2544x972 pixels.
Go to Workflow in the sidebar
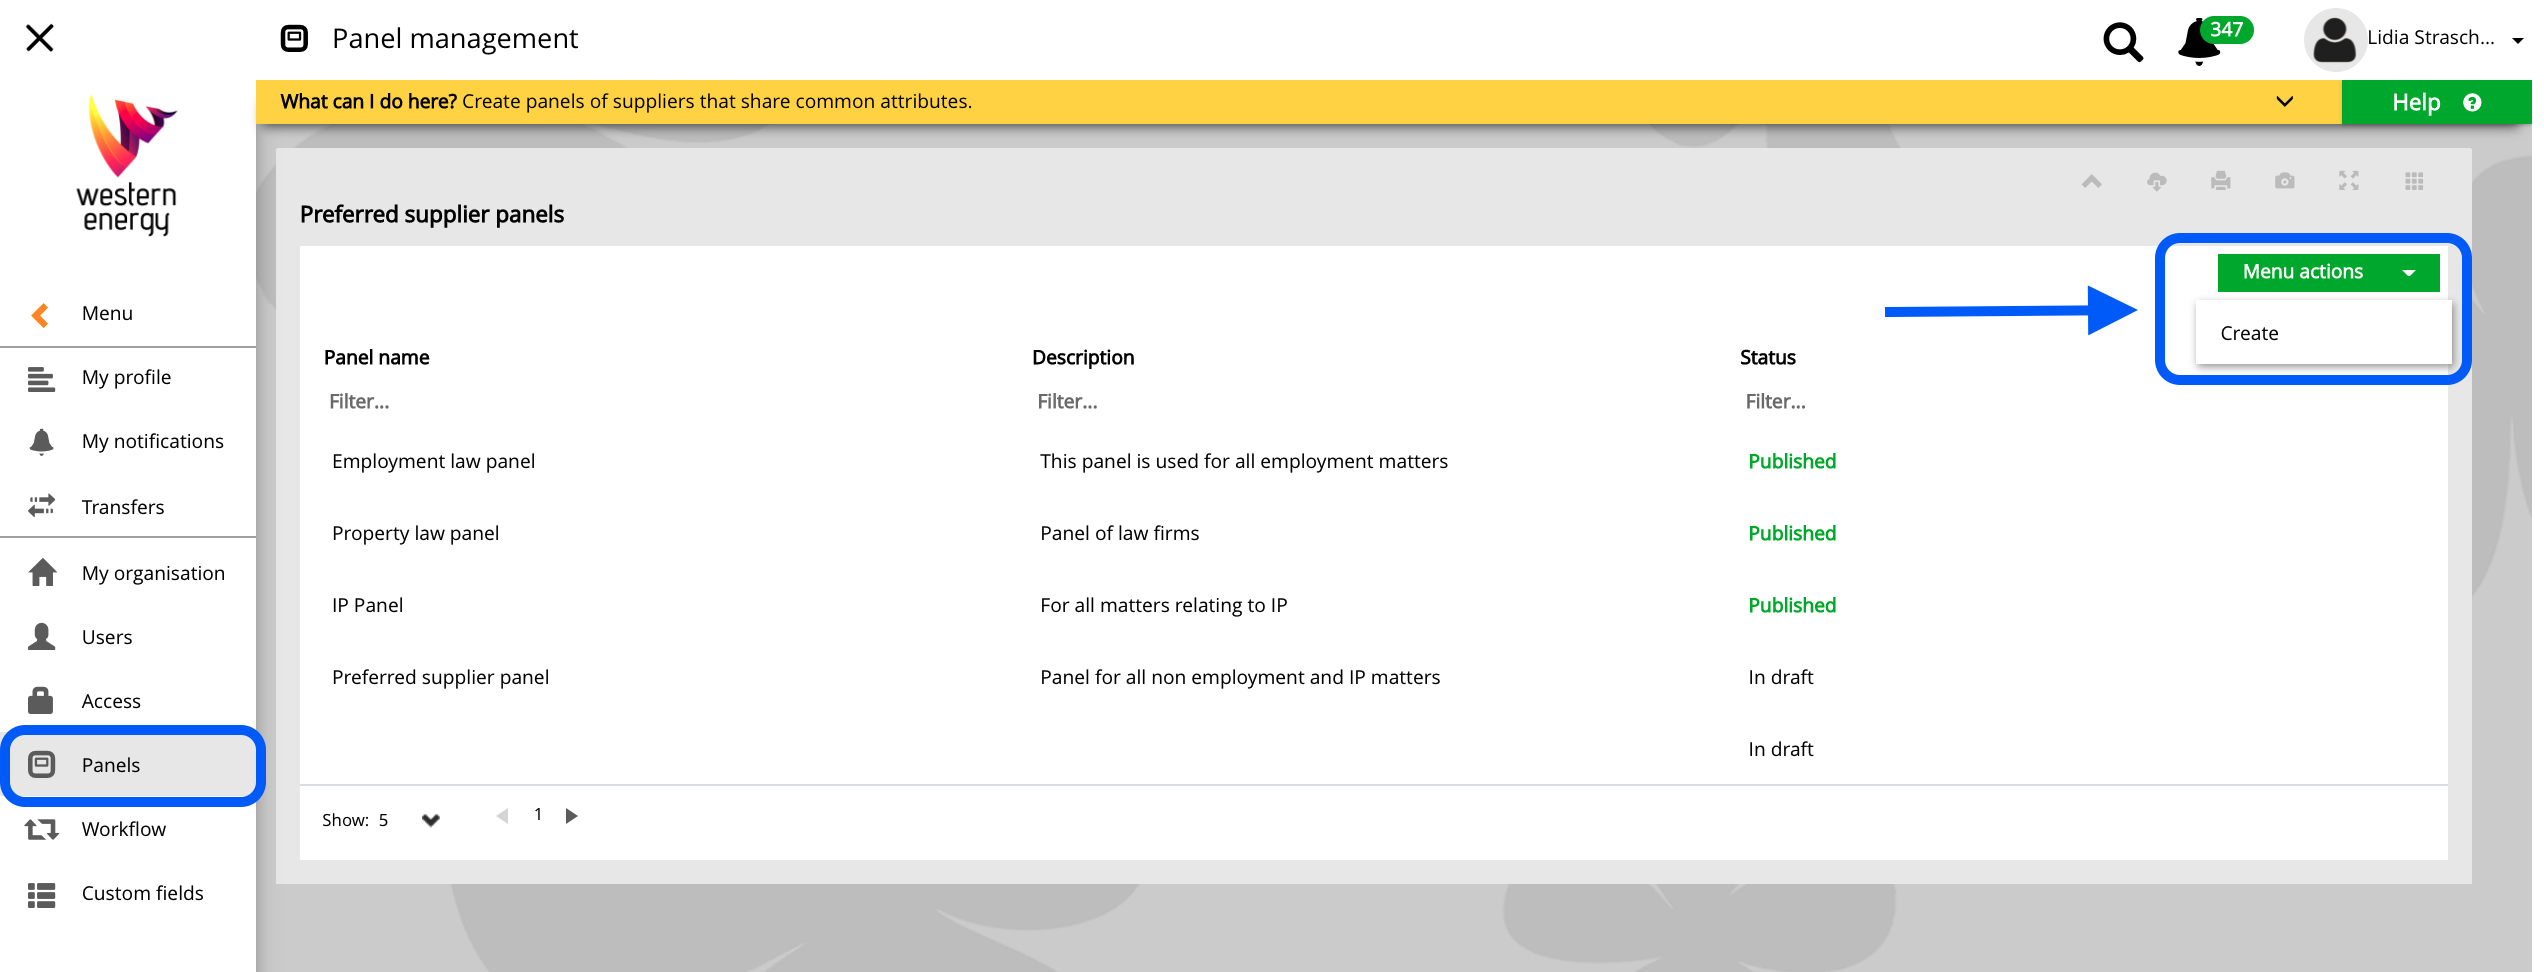click(x=123, y=829)
